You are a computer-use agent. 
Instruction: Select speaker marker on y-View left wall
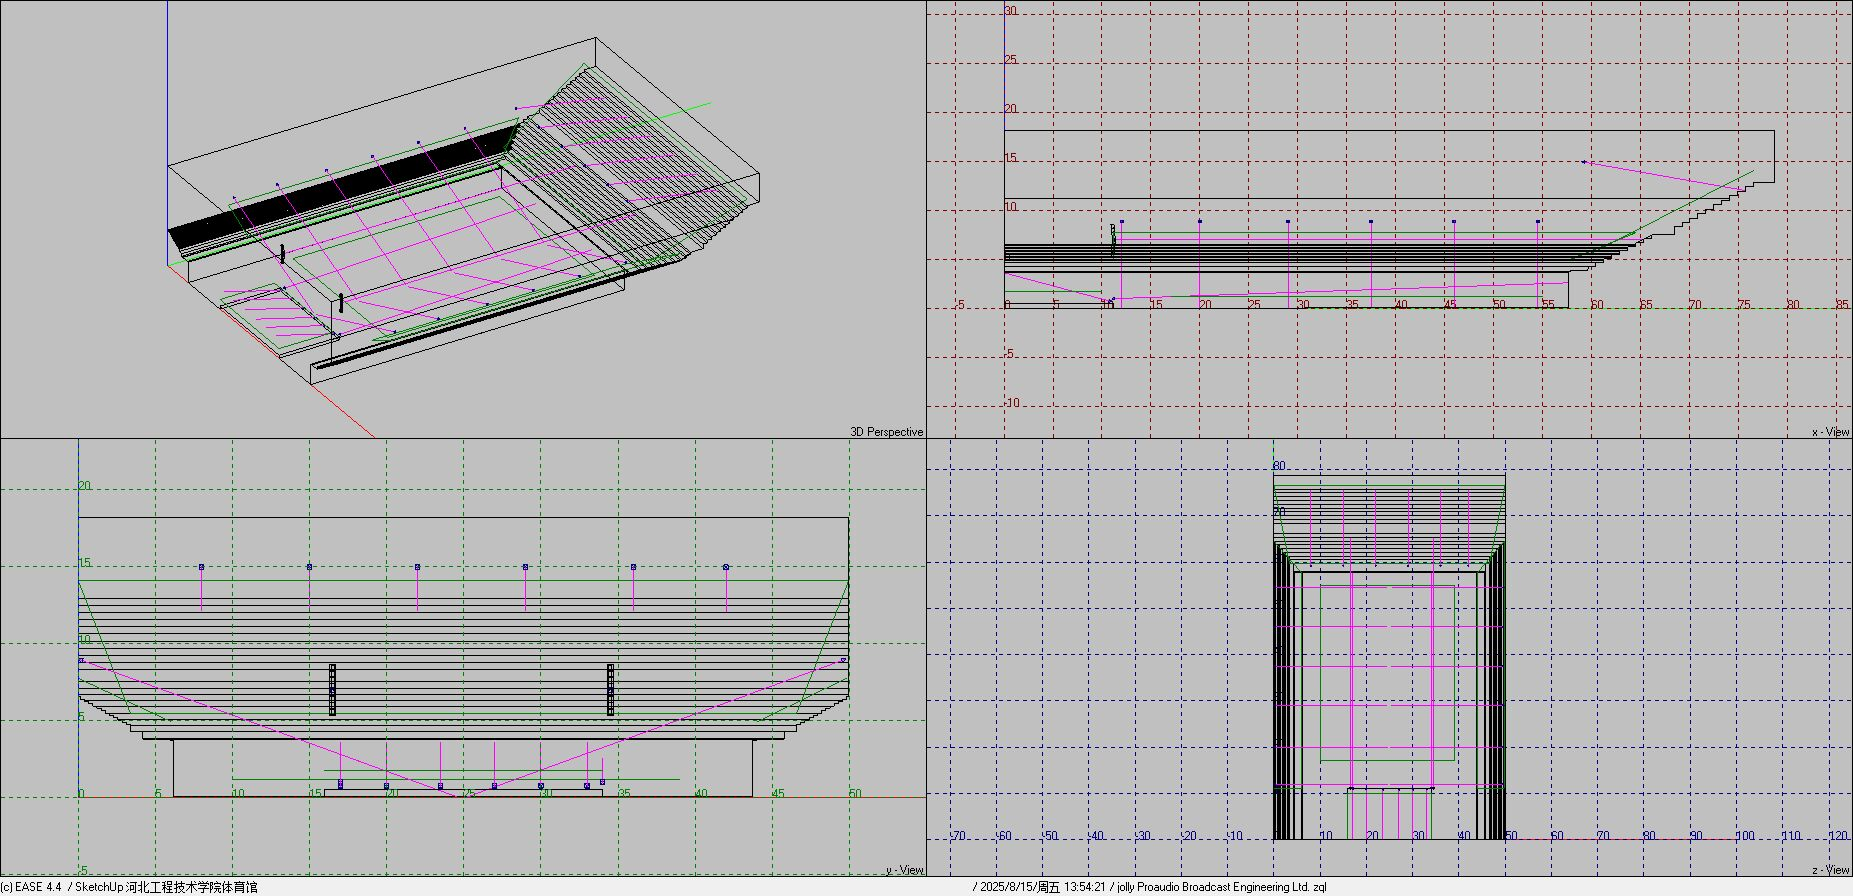pyautogui.click(x=82, y=660)
